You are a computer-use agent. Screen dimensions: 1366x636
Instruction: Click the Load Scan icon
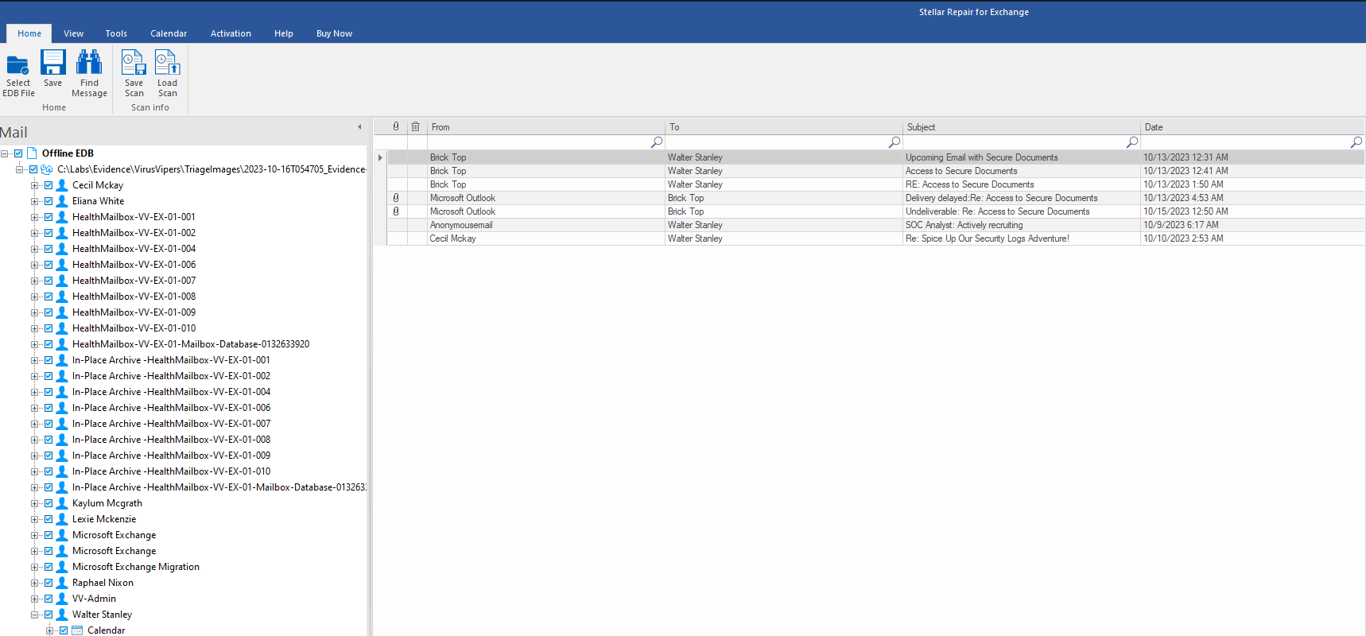coord(167,62)
